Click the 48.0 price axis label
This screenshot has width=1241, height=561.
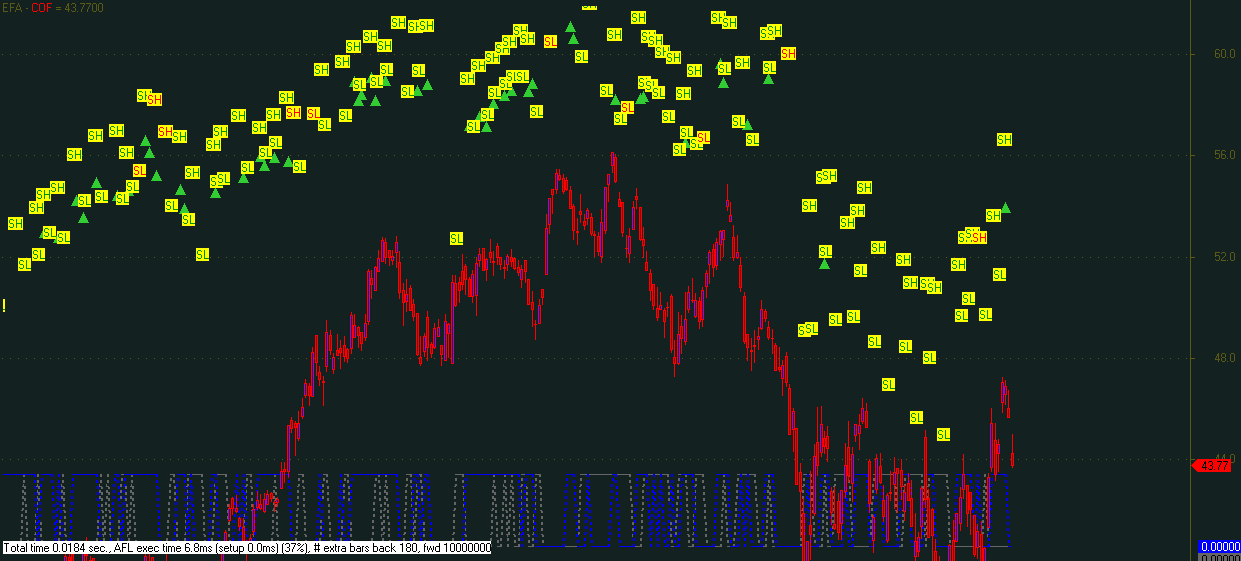pos(1225,358)
